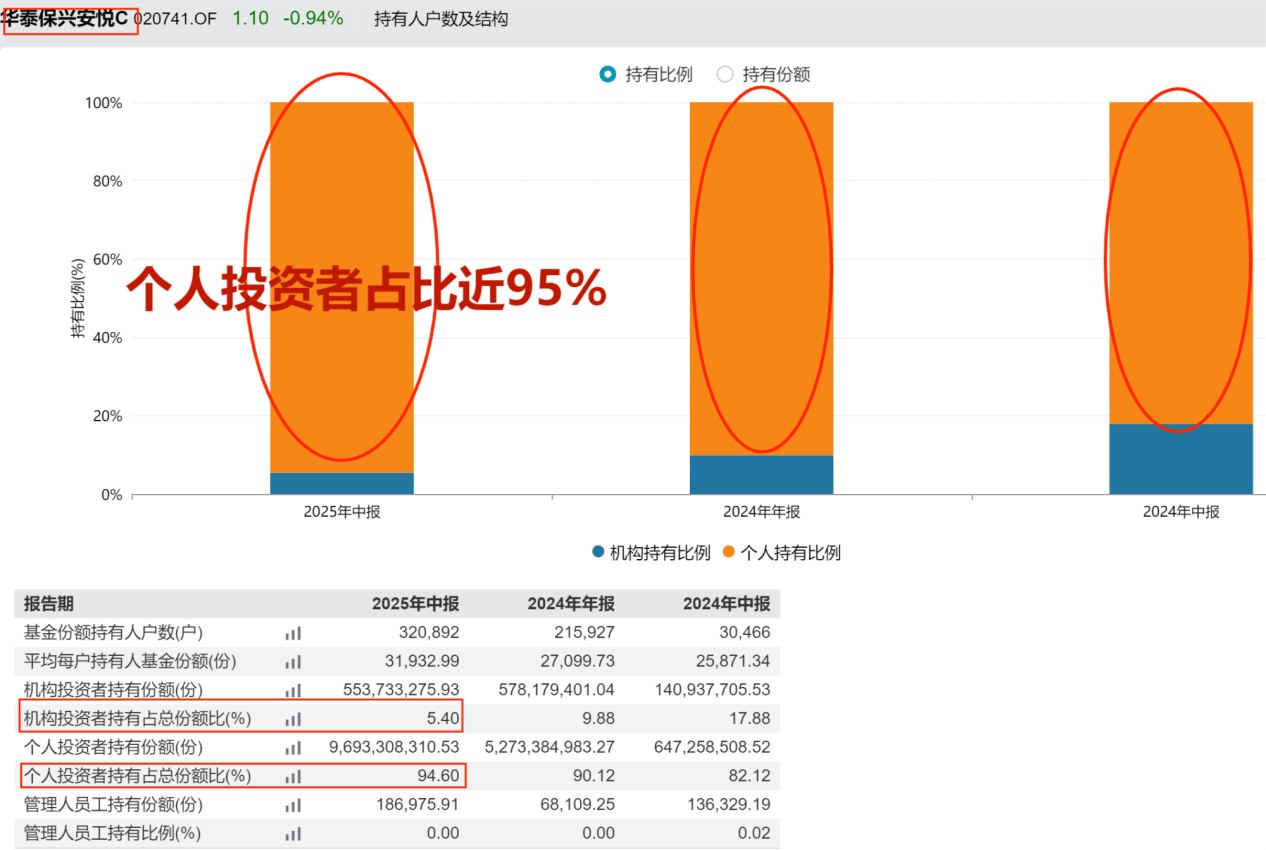This screenshot has width=1266, height=850.
Task: Click the fund code 020741.OF
Action: 177,19
